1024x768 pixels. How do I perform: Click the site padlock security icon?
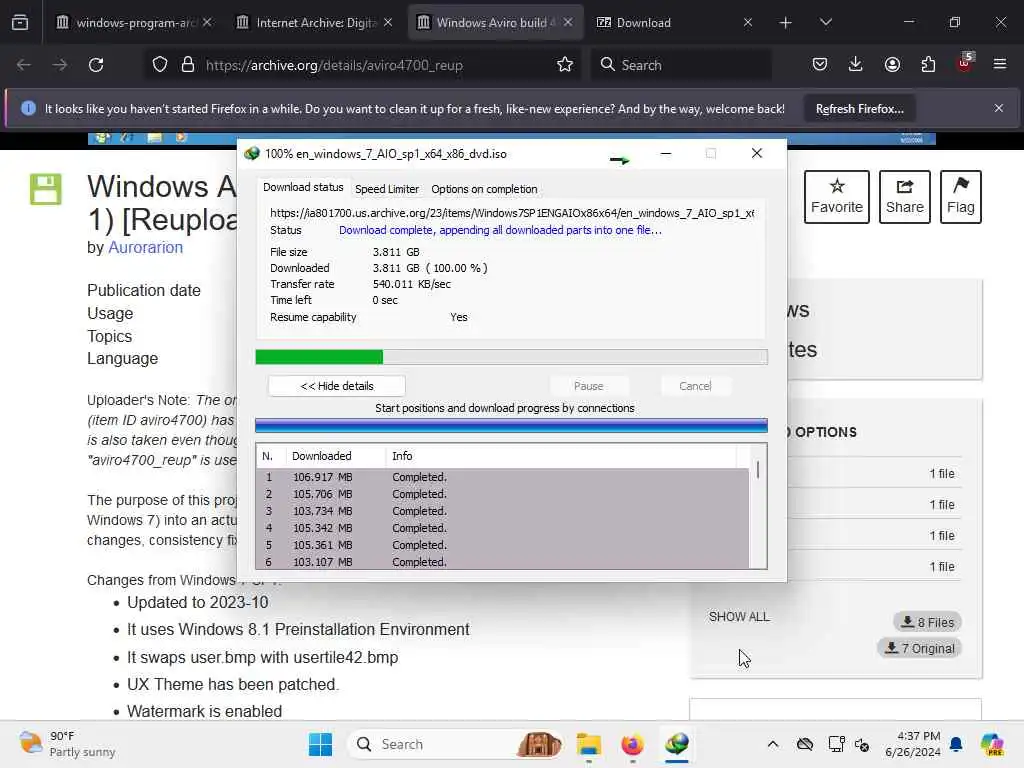pos(188,65)
